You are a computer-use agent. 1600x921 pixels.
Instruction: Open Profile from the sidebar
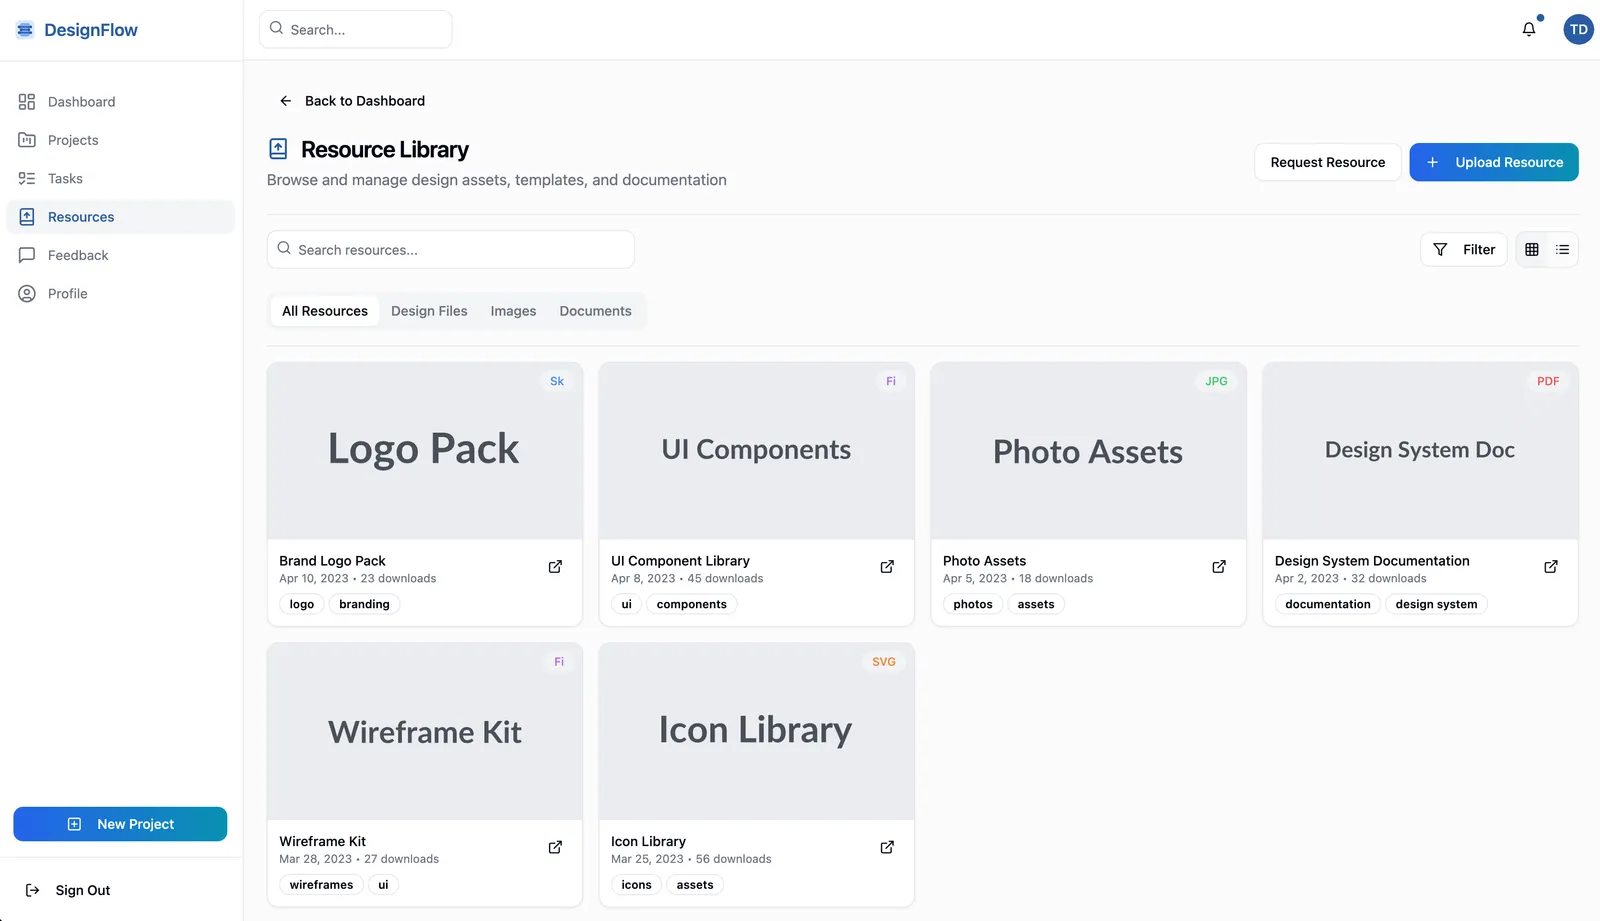click(121, 293)
